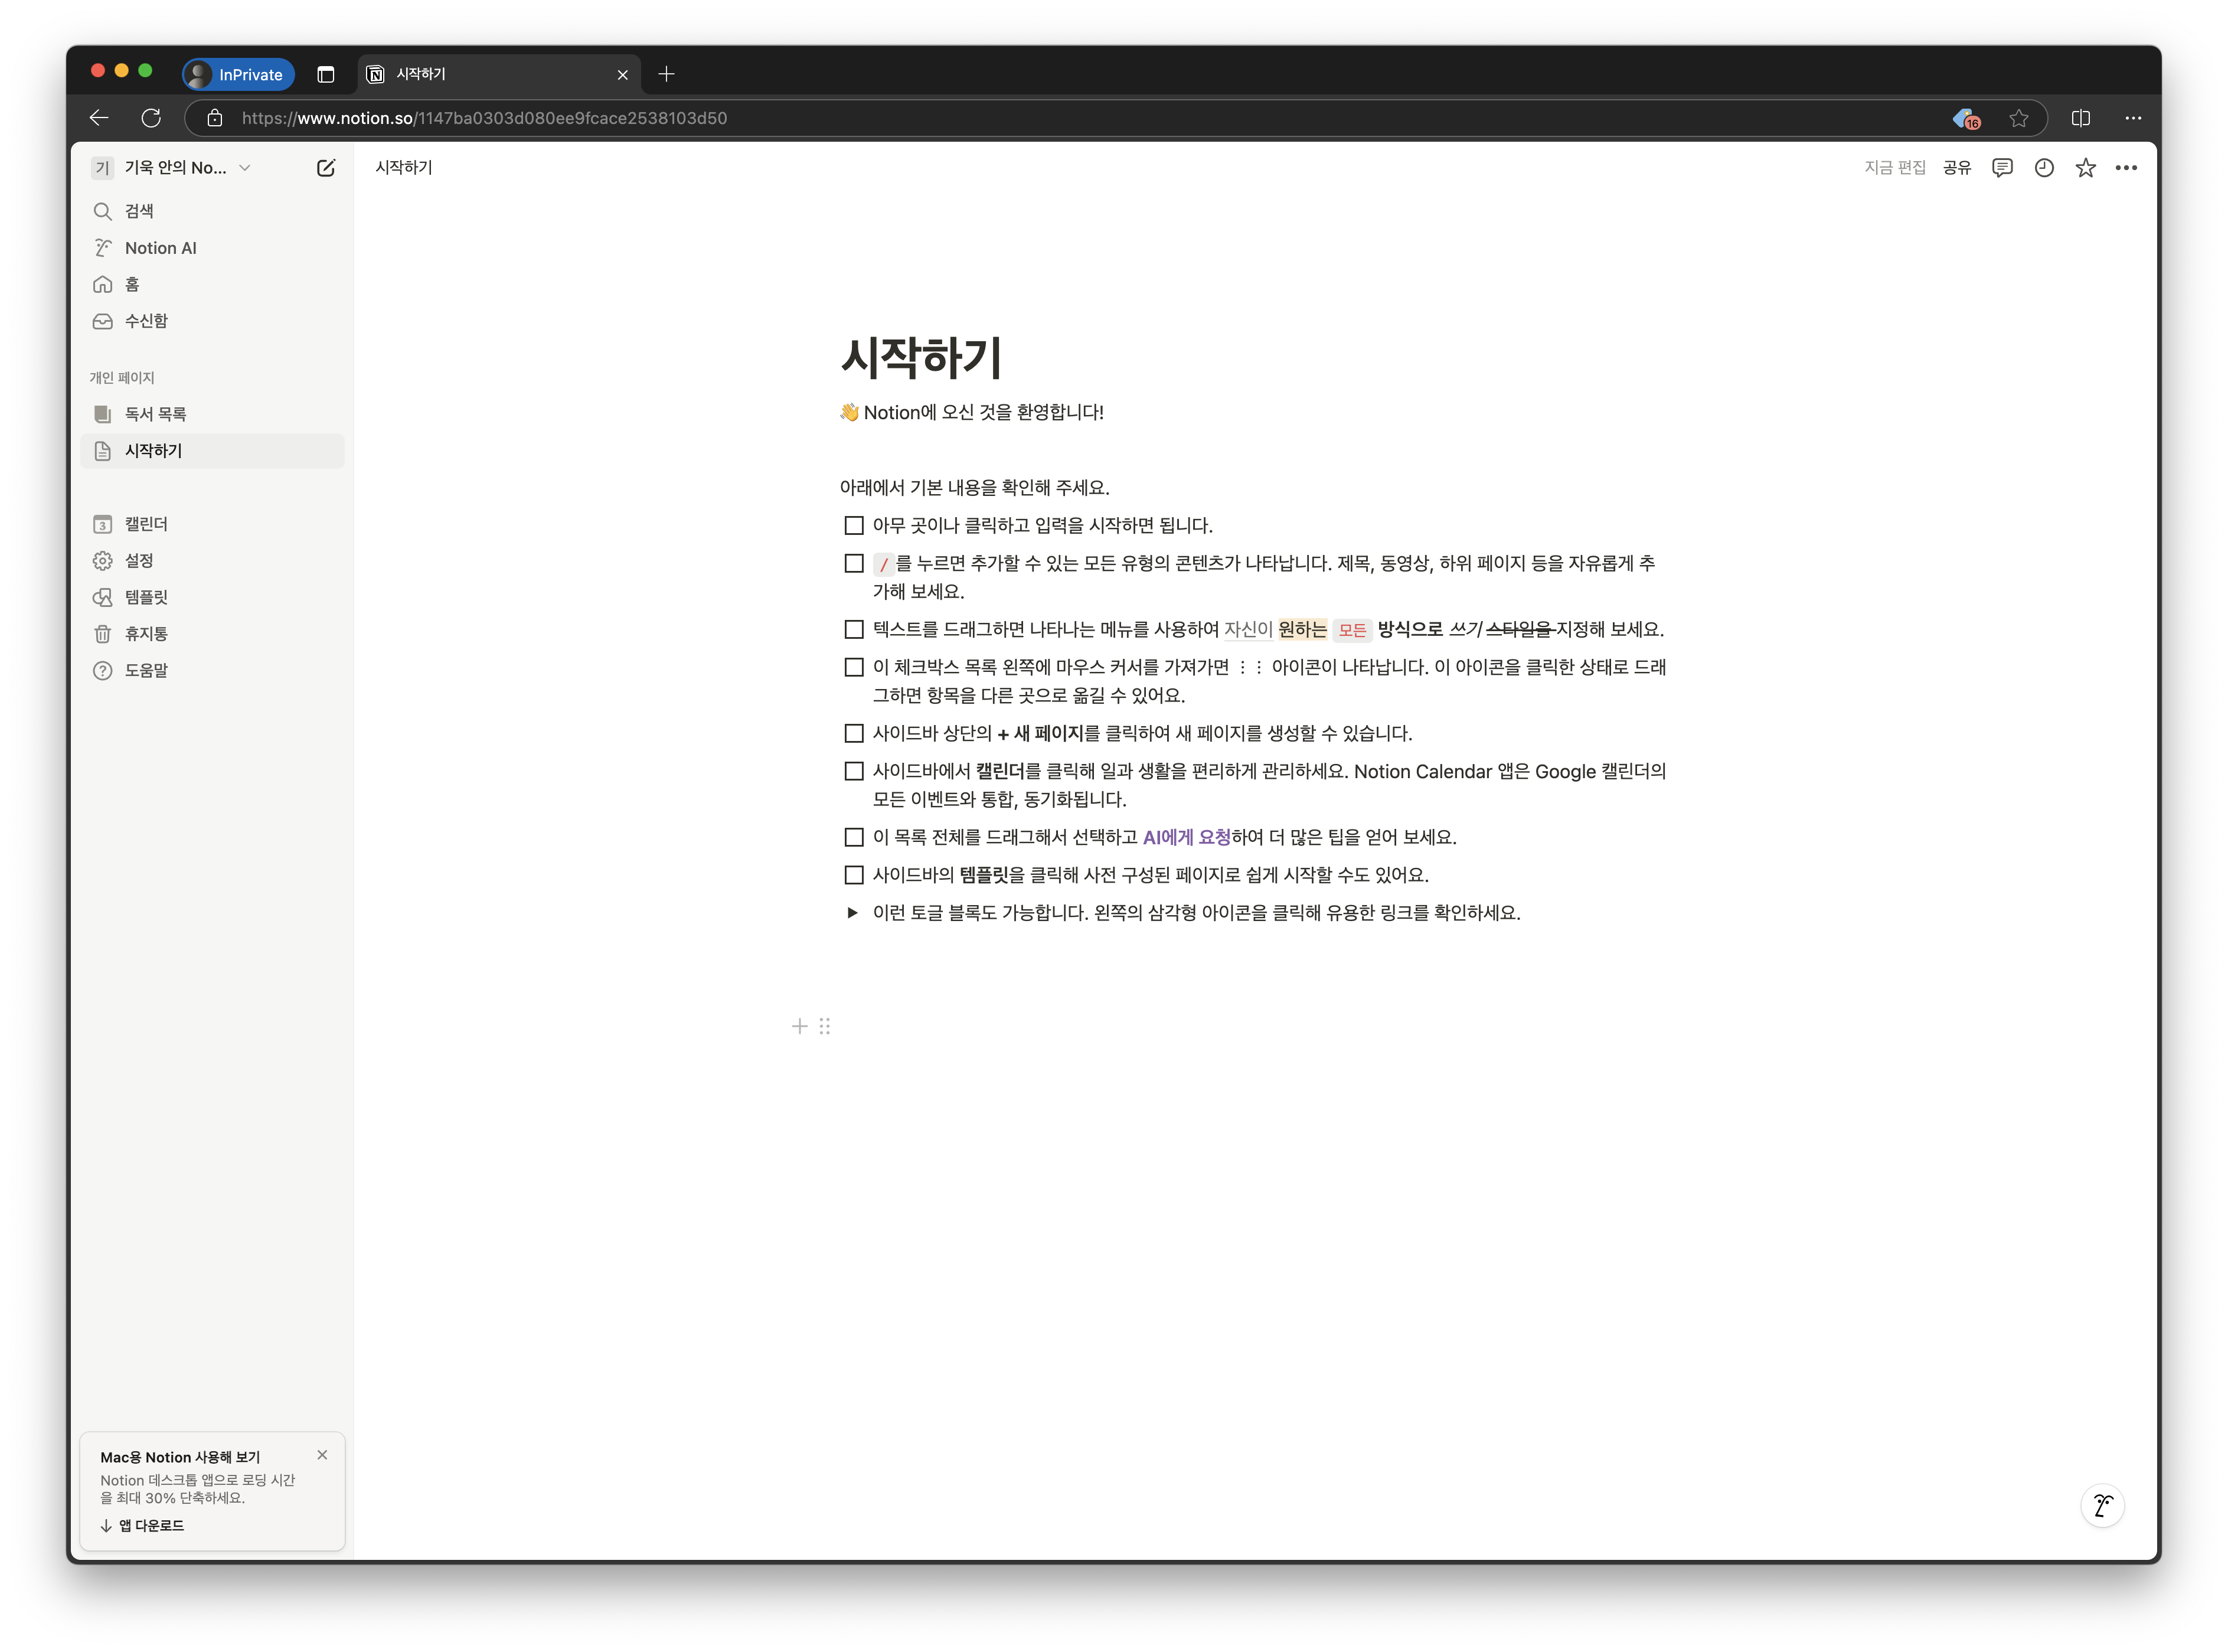Viewport: 2228px width, 1652px height.
Task: Open page history clock icon
Action: 2043,168
